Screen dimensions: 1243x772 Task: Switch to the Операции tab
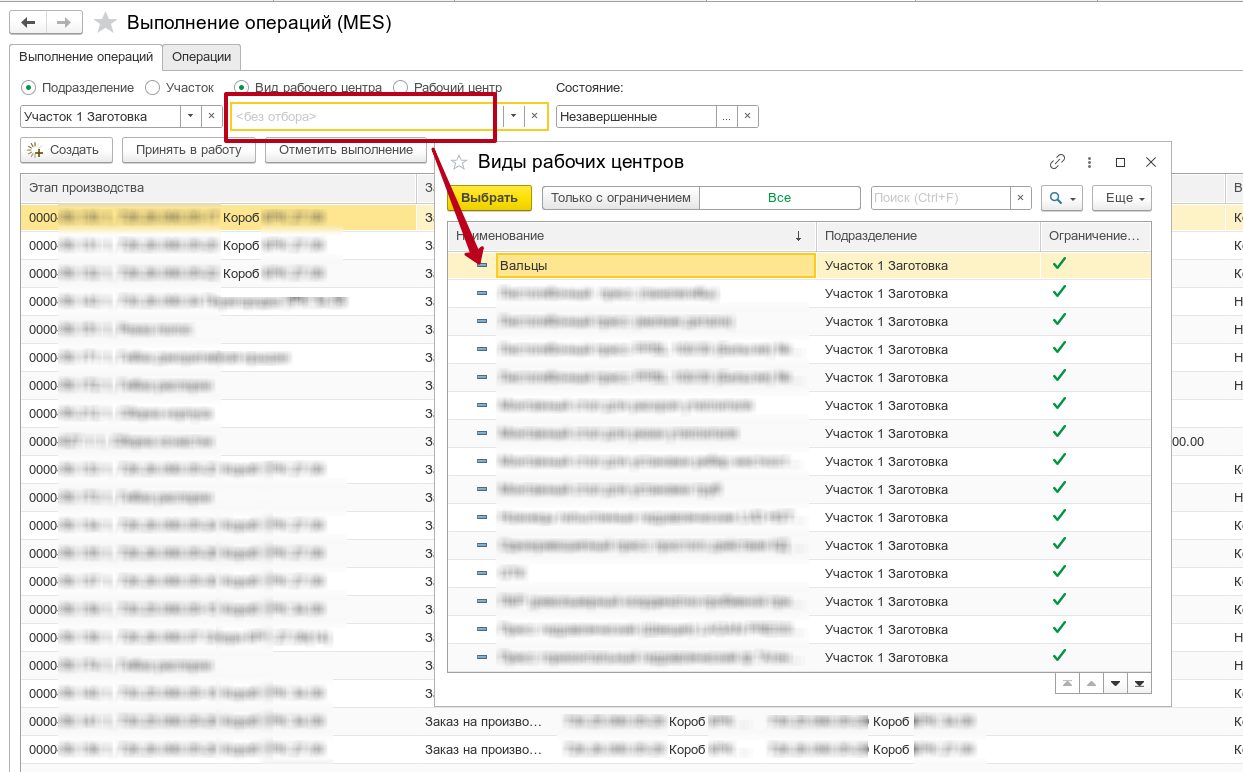coord(201,57)
